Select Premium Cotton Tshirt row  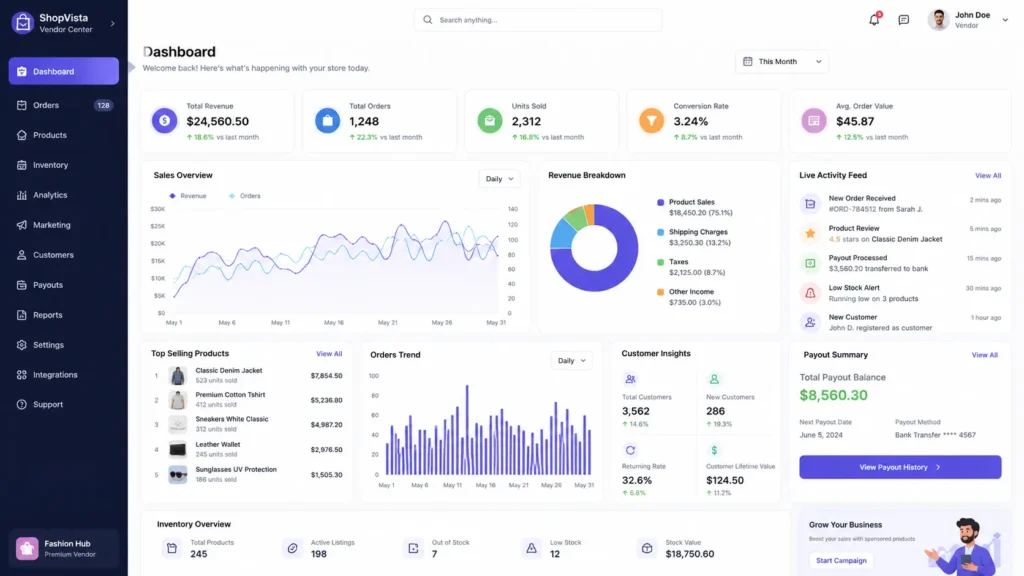click(247, 400)
